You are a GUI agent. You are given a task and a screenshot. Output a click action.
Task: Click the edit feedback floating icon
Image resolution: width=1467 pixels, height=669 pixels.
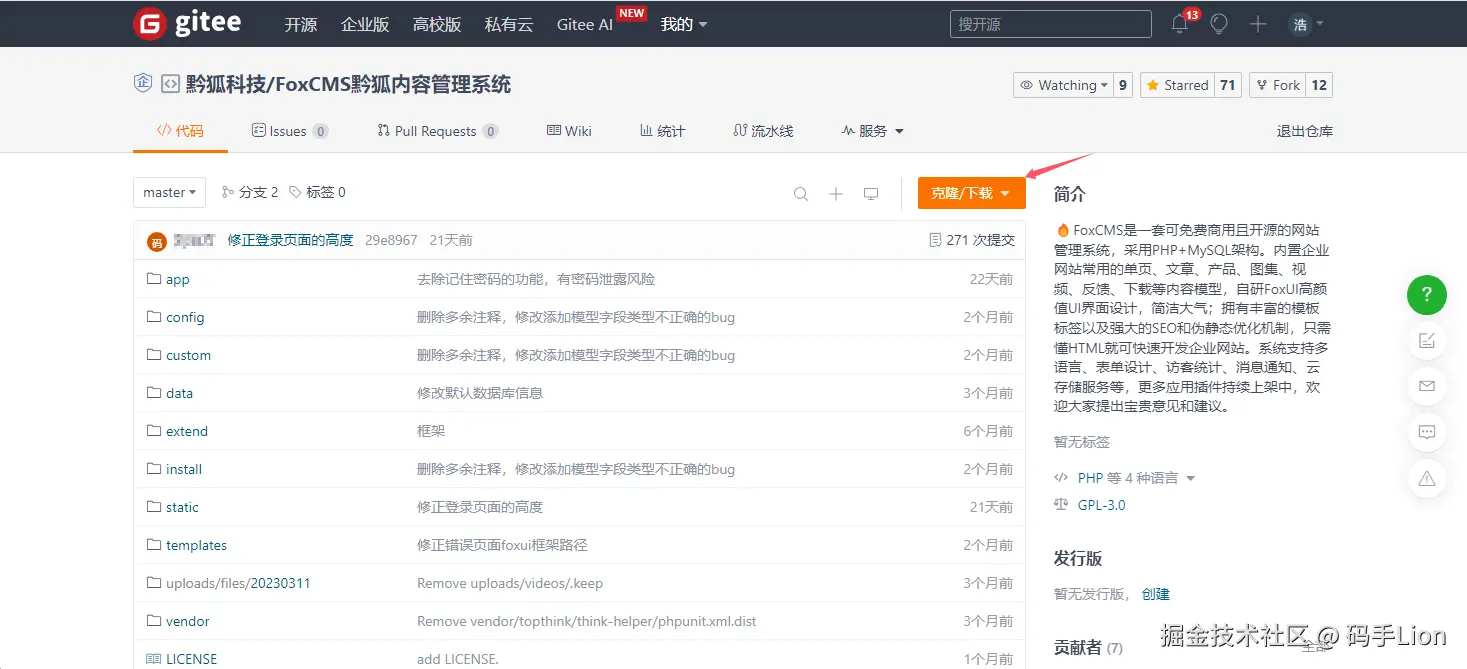tap(1427, 340)
